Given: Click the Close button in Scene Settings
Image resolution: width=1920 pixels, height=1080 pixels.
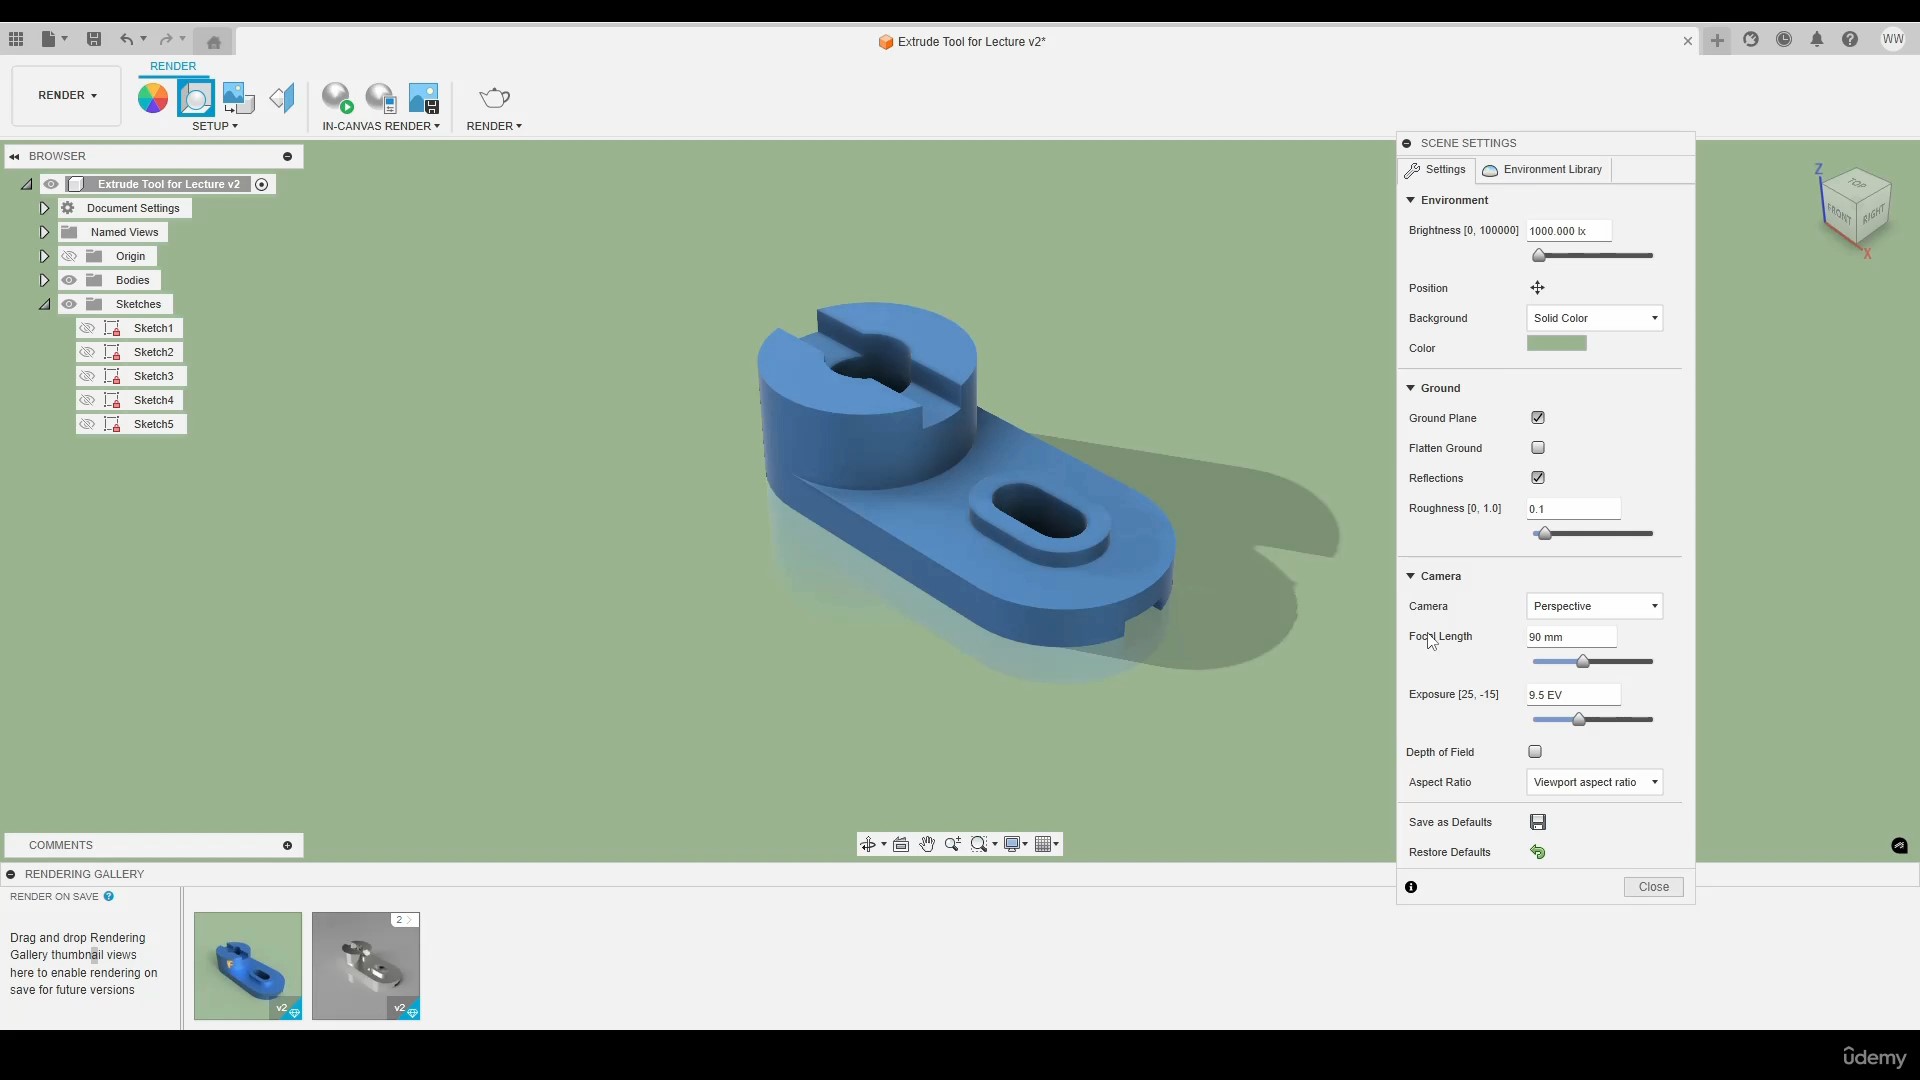Looking at the screenshot, I should (1653, 887).
